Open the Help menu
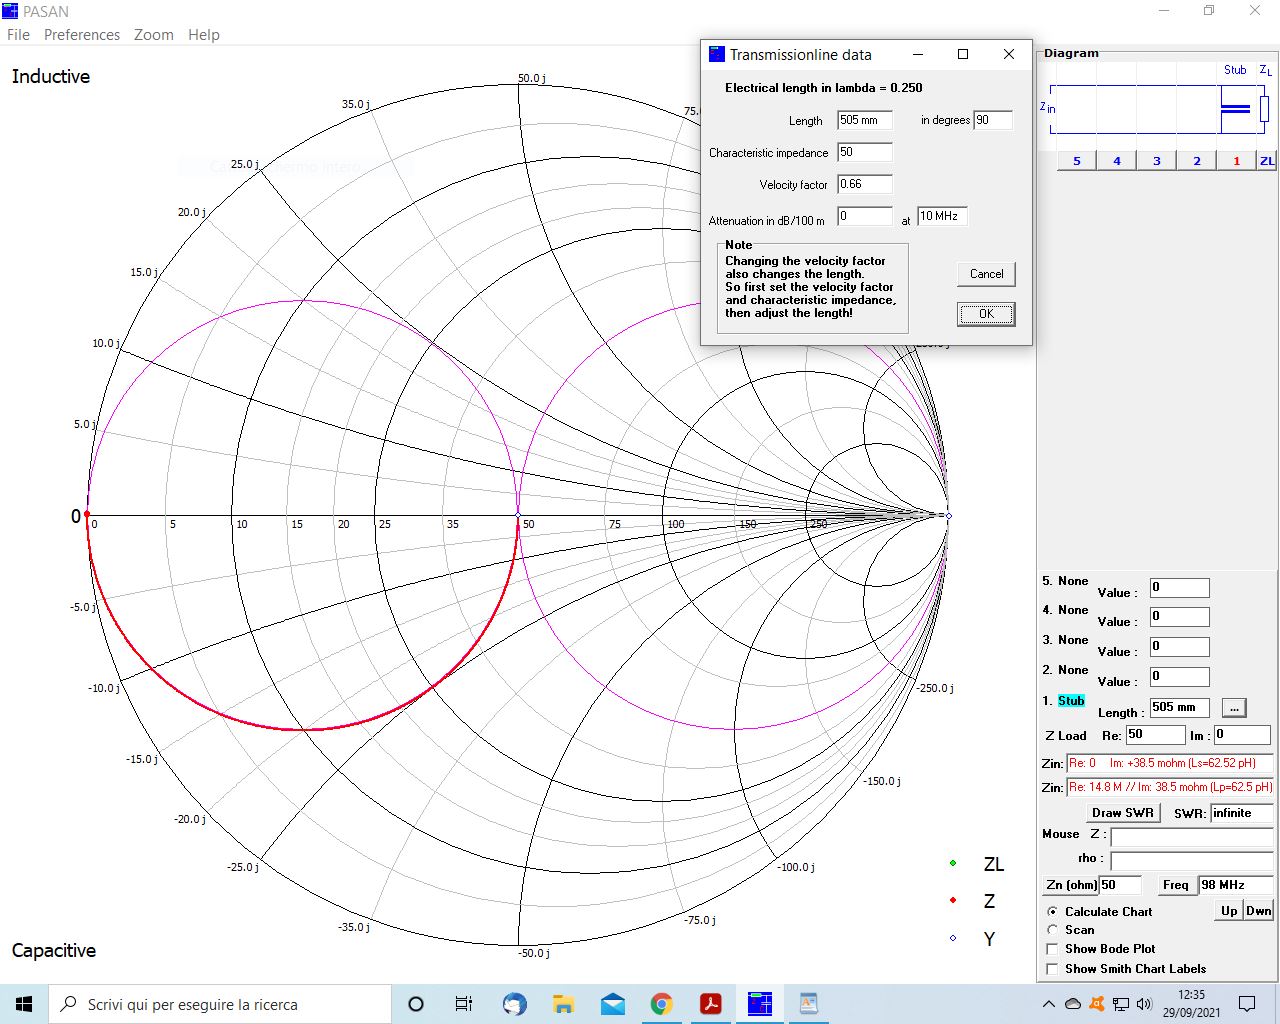 coord(204,34)
